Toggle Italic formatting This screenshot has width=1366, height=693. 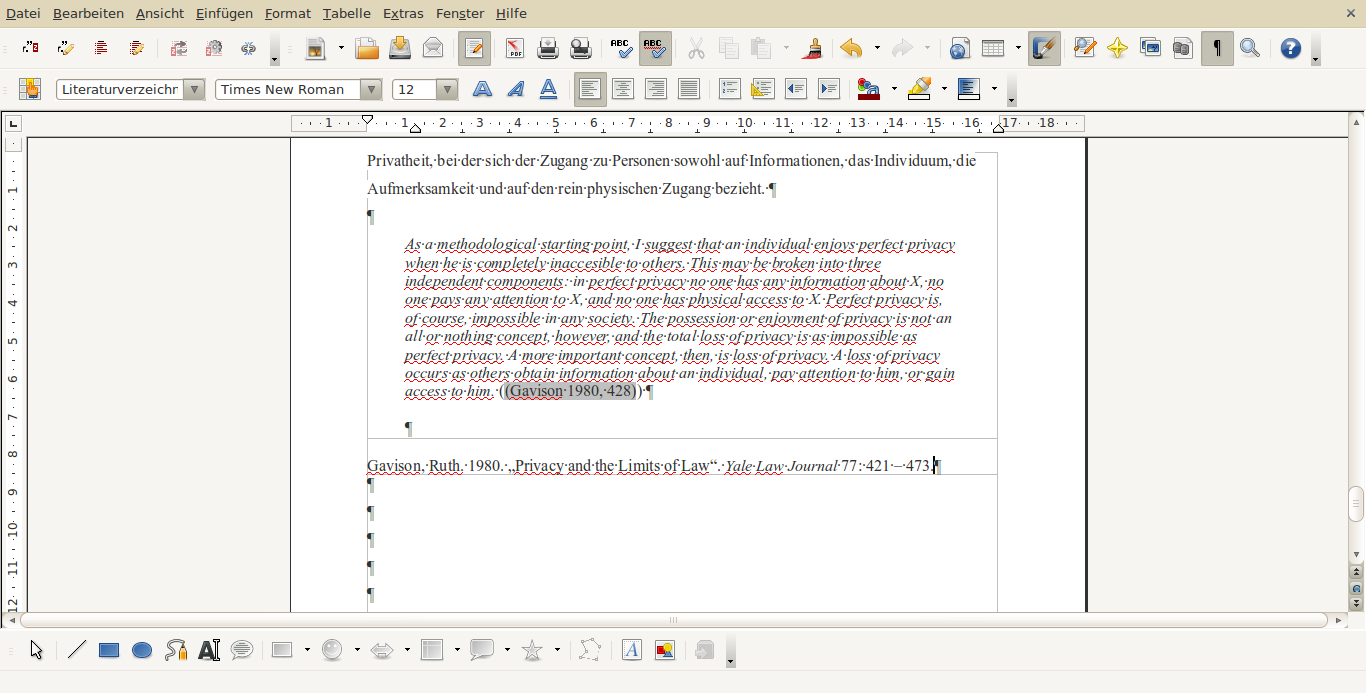[515, 89]
